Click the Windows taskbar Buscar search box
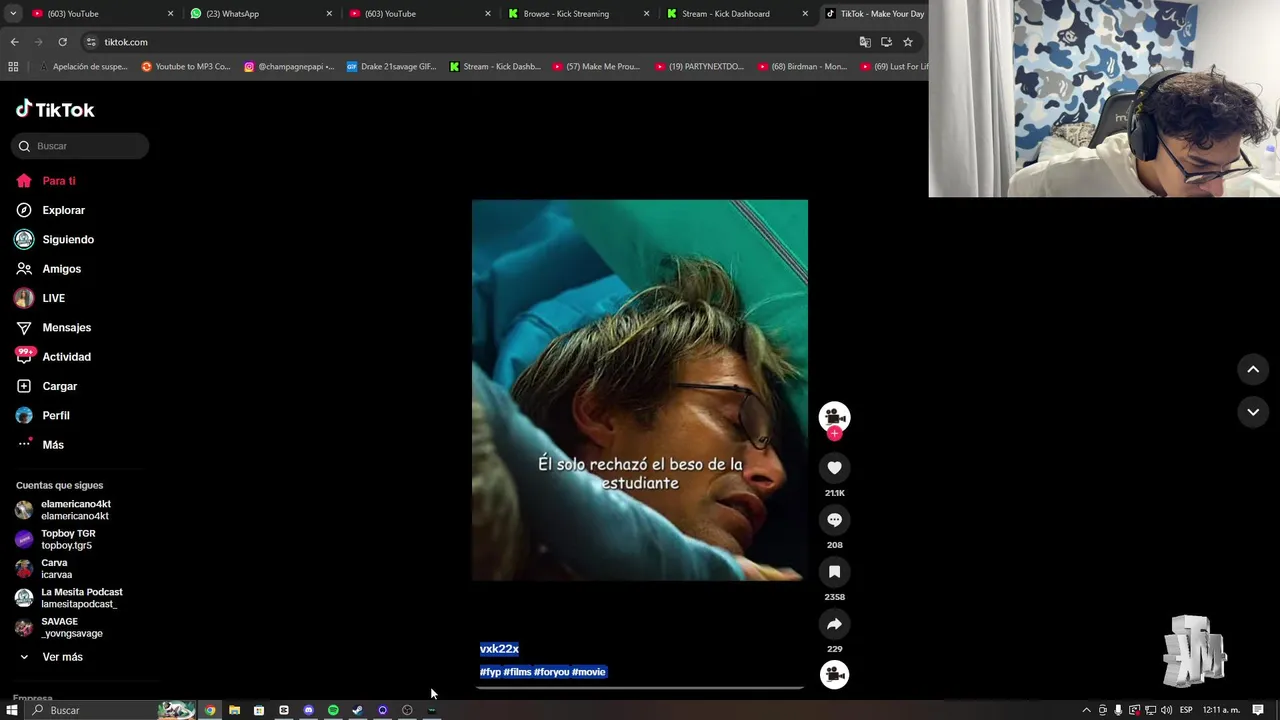The width and height of the screenshot is (1280, 720). pyautogui.click(x=91, y=710)
